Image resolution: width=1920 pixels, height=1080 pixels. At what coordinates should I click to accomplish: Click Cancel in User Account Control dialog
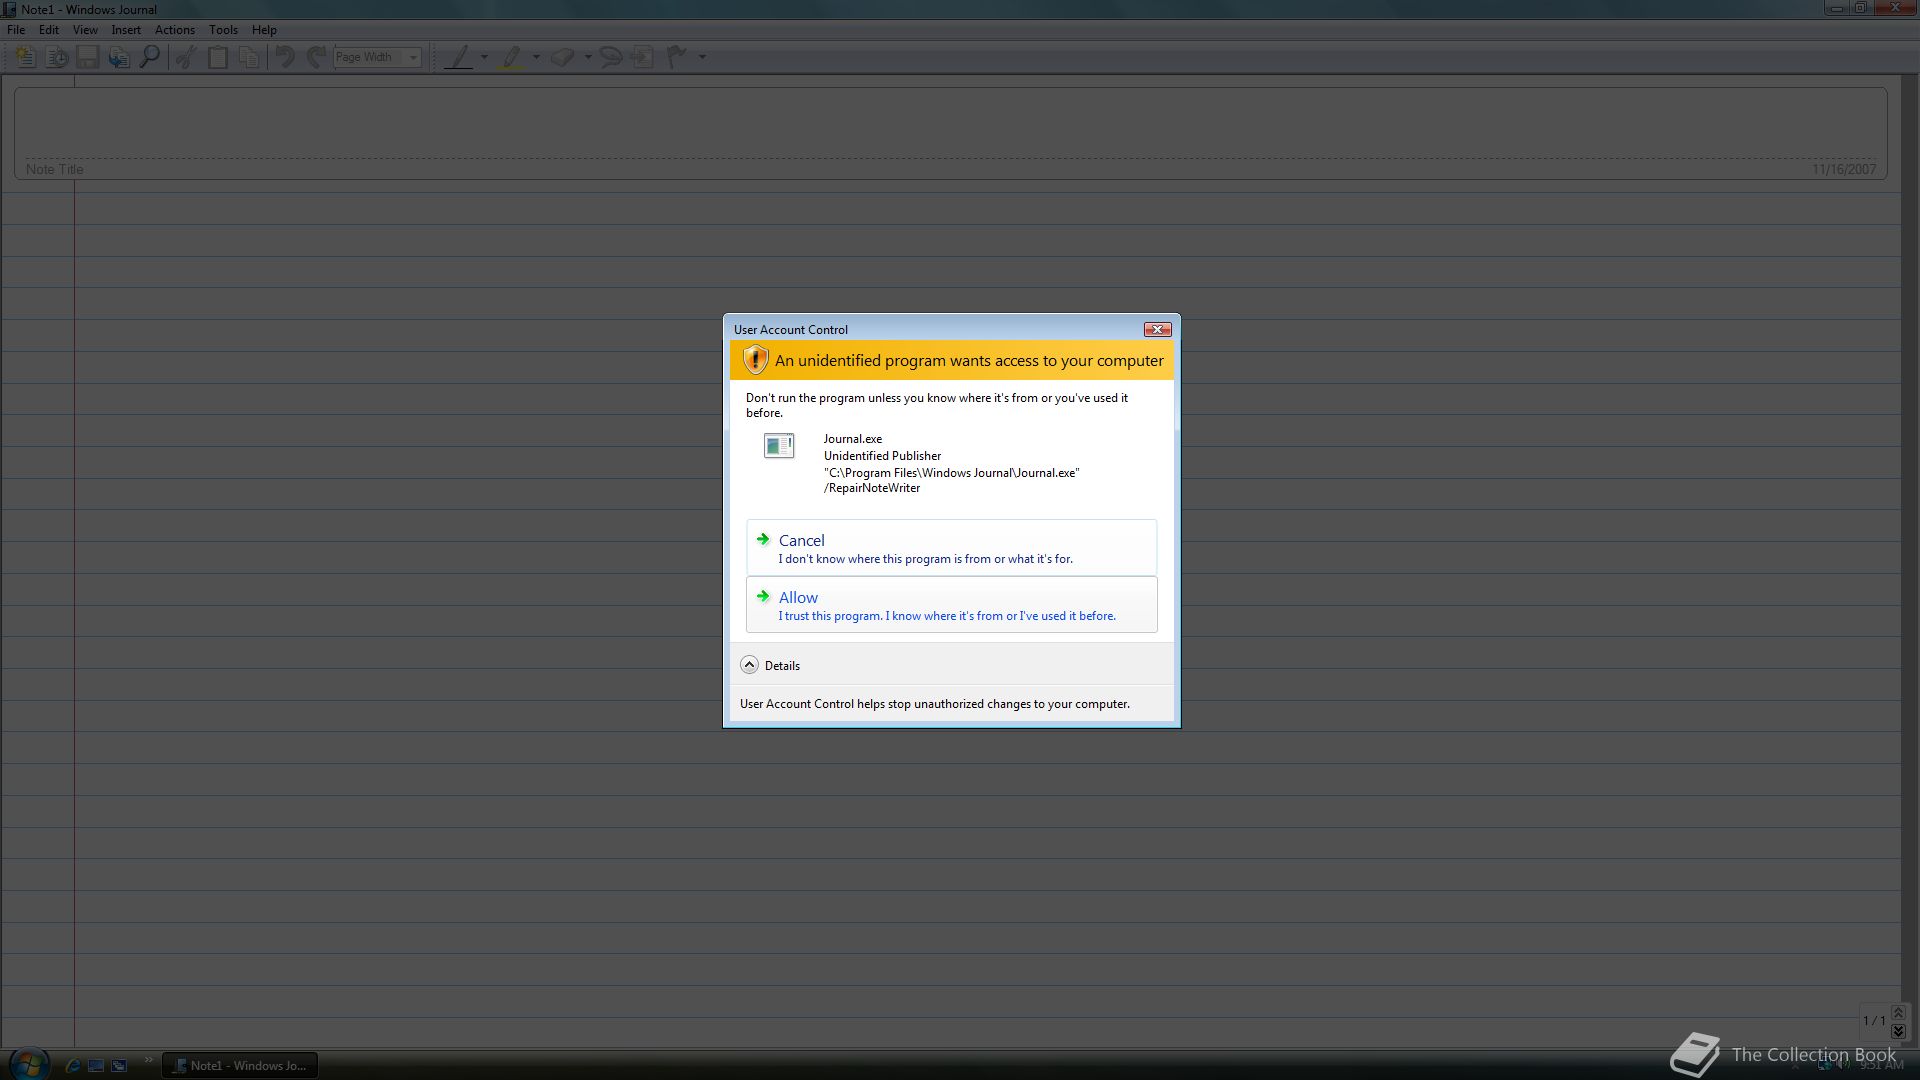click(x=951, y=547)
